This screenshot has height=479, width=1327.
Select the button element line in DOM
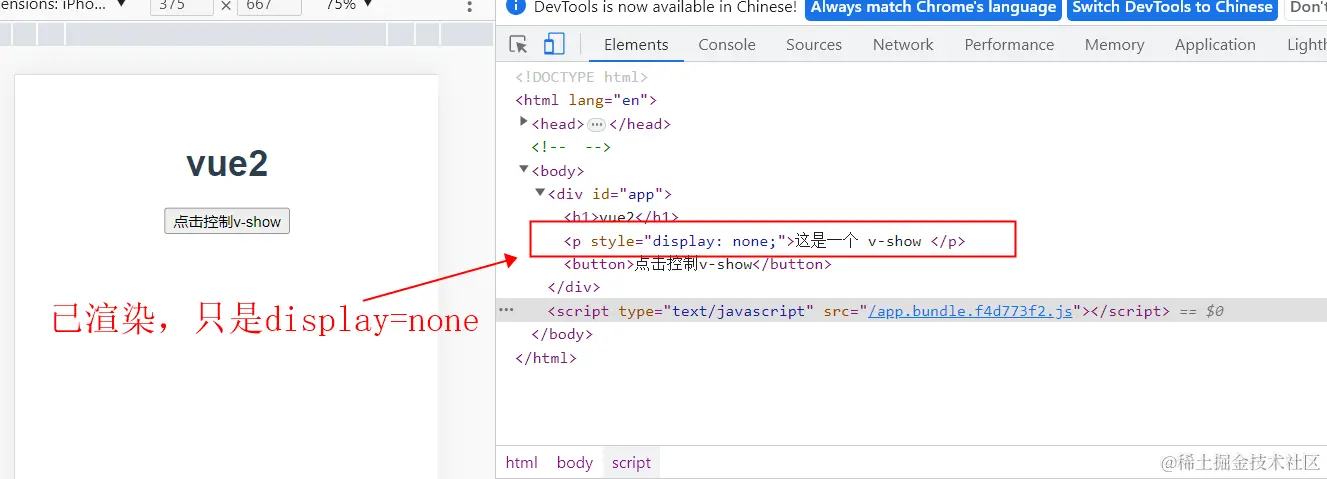click(697, 264)
